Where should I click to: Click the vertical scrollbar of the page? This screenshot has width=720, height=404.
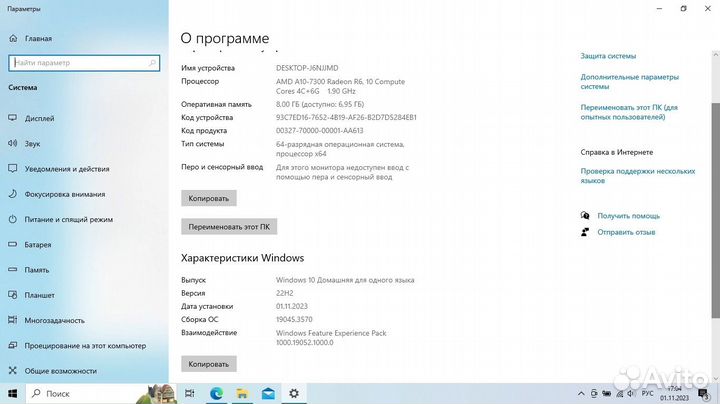click(715, 209)
